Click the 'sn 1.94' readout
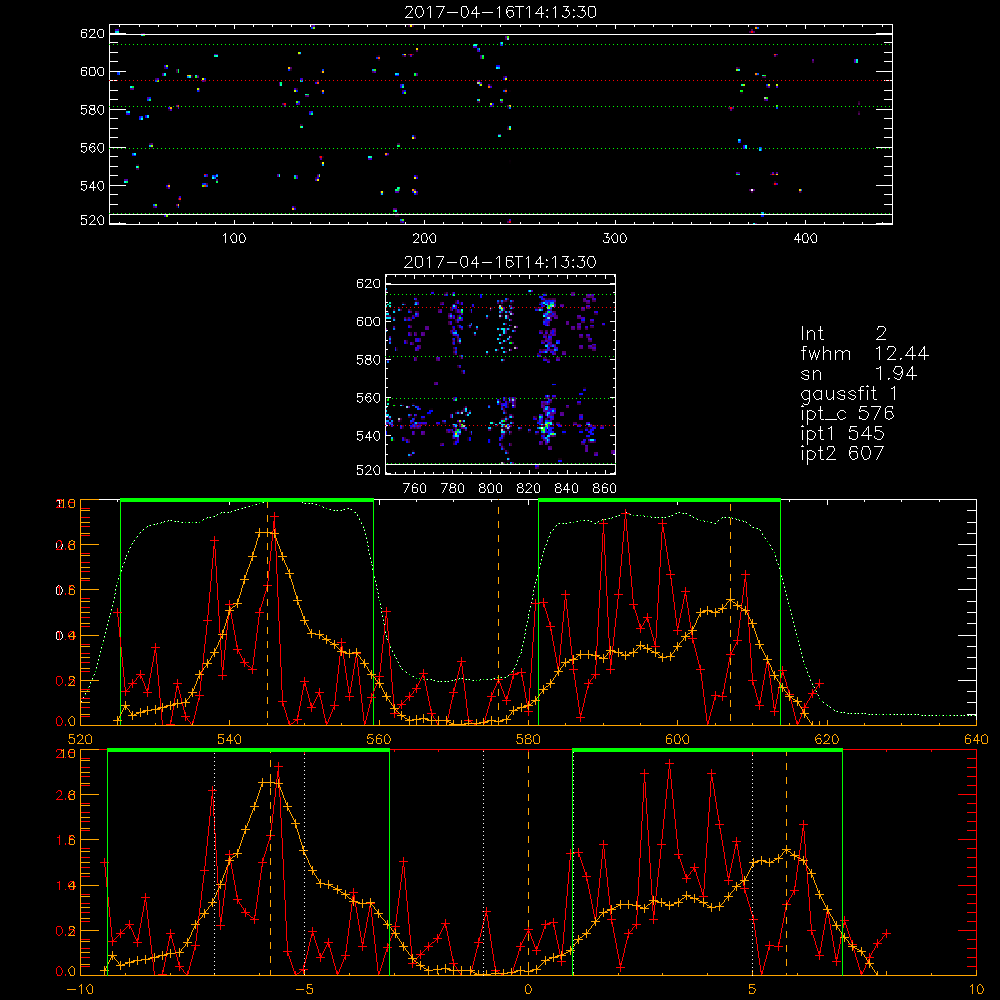The image size is (1000, 1000). point(858,373)
